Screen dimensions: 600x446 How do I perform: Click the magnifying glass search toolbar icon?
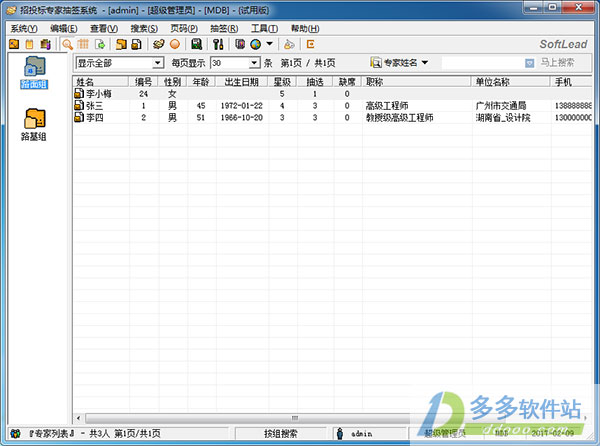[68, 44]
